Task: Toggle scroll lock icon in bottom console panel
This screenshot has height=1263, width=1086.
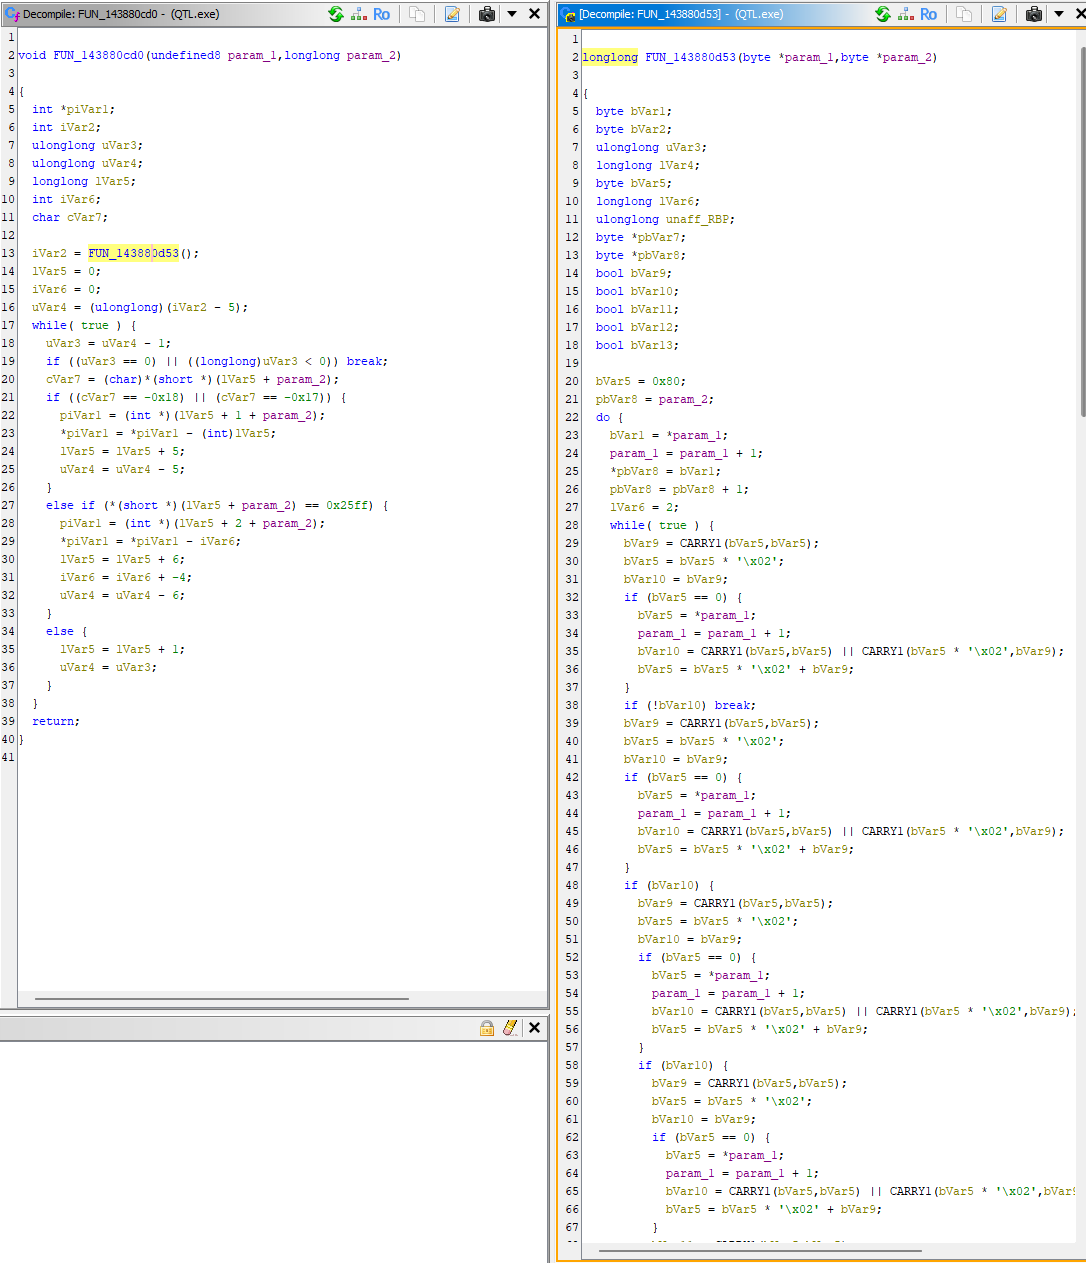Action: [487, 1028]
